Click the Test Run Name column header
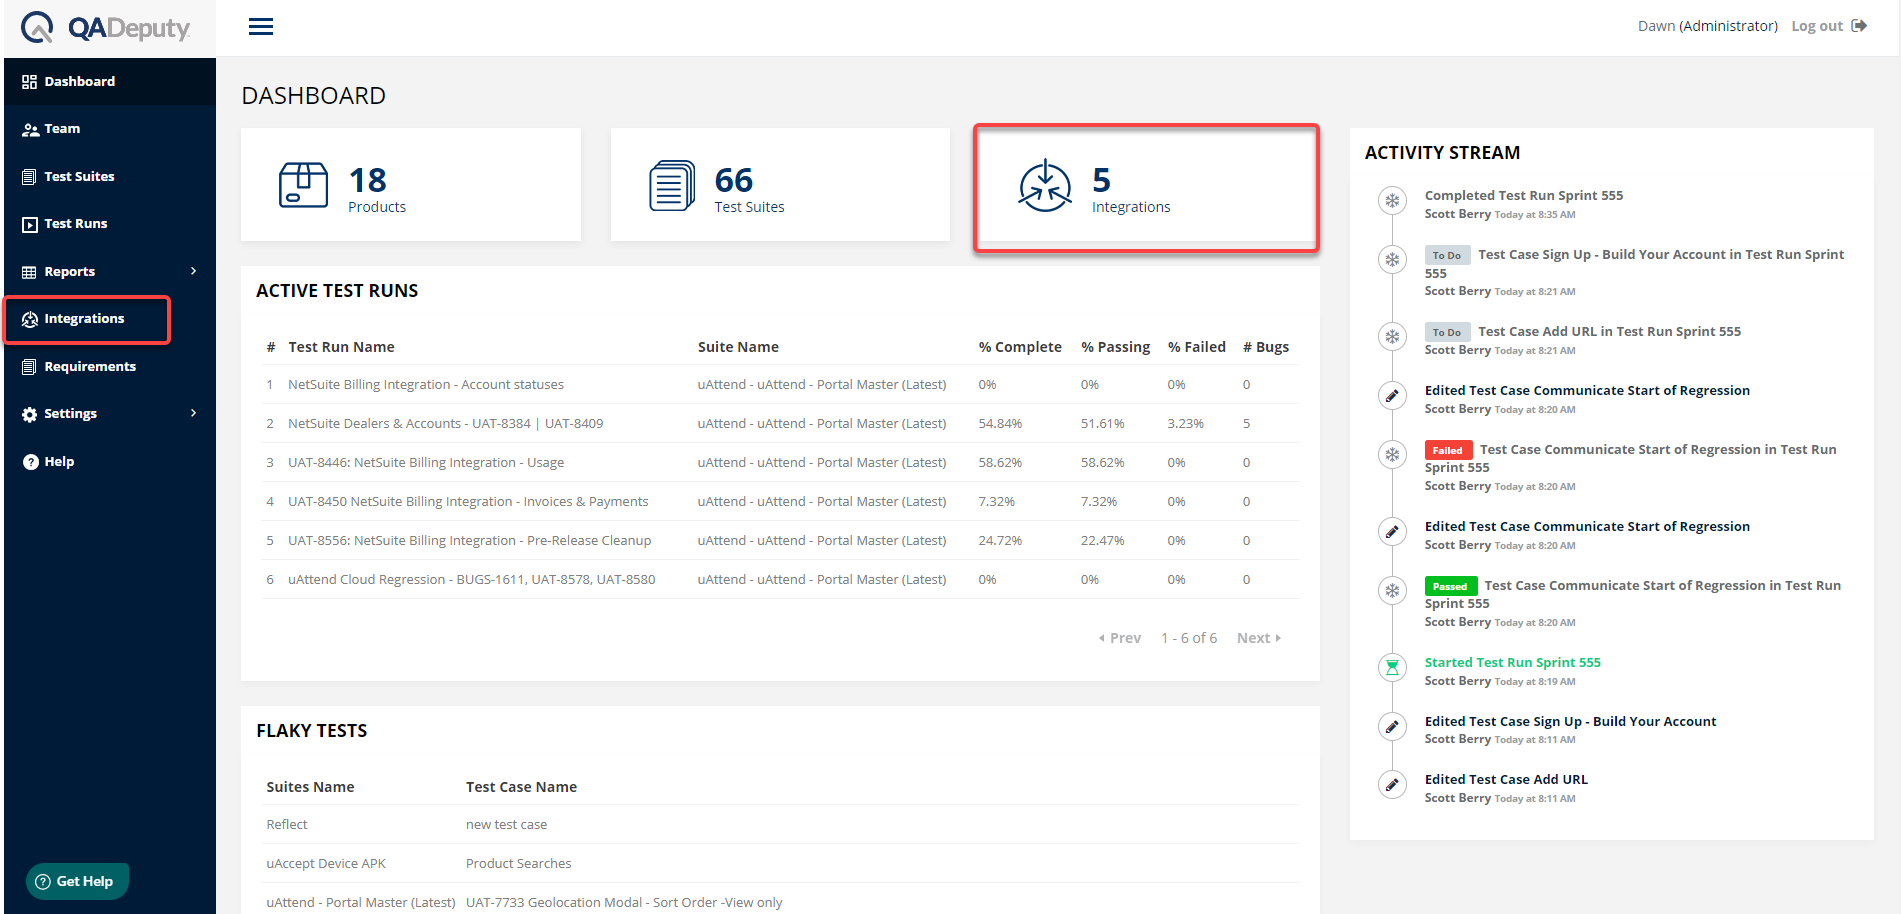Viewport: 1901px width, 914px height. 341,347
